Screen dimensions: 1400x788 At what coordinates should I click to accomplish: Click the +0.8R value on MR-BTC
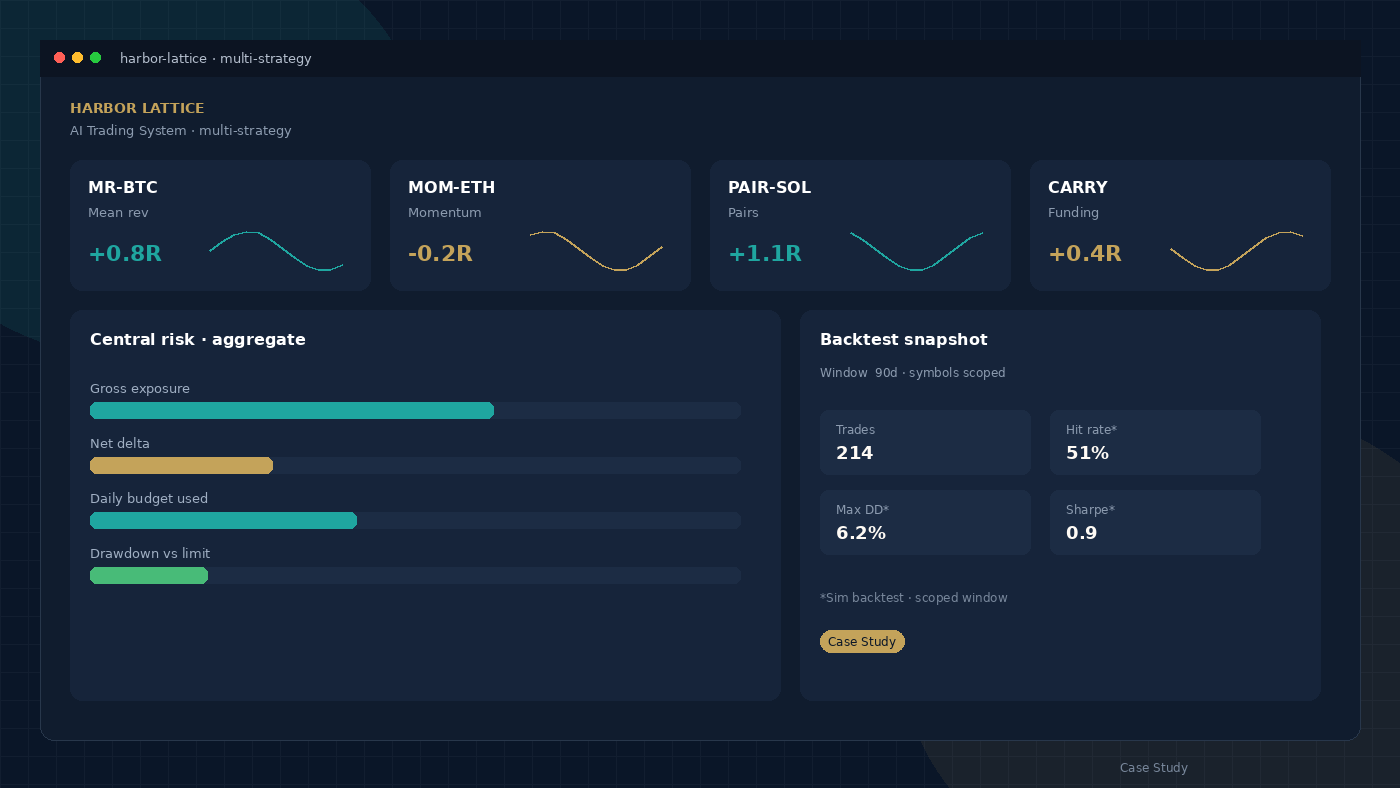pyautogui.click(x=125, y=254)
